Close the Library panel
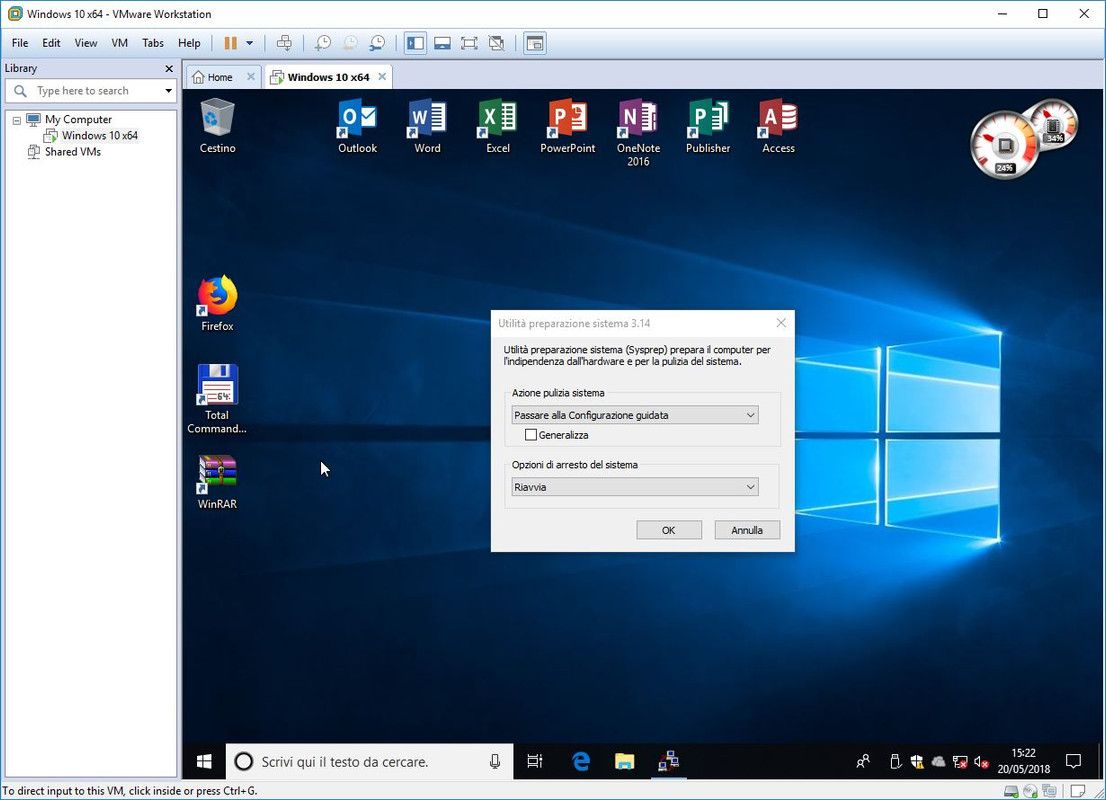 click(169, 68)
